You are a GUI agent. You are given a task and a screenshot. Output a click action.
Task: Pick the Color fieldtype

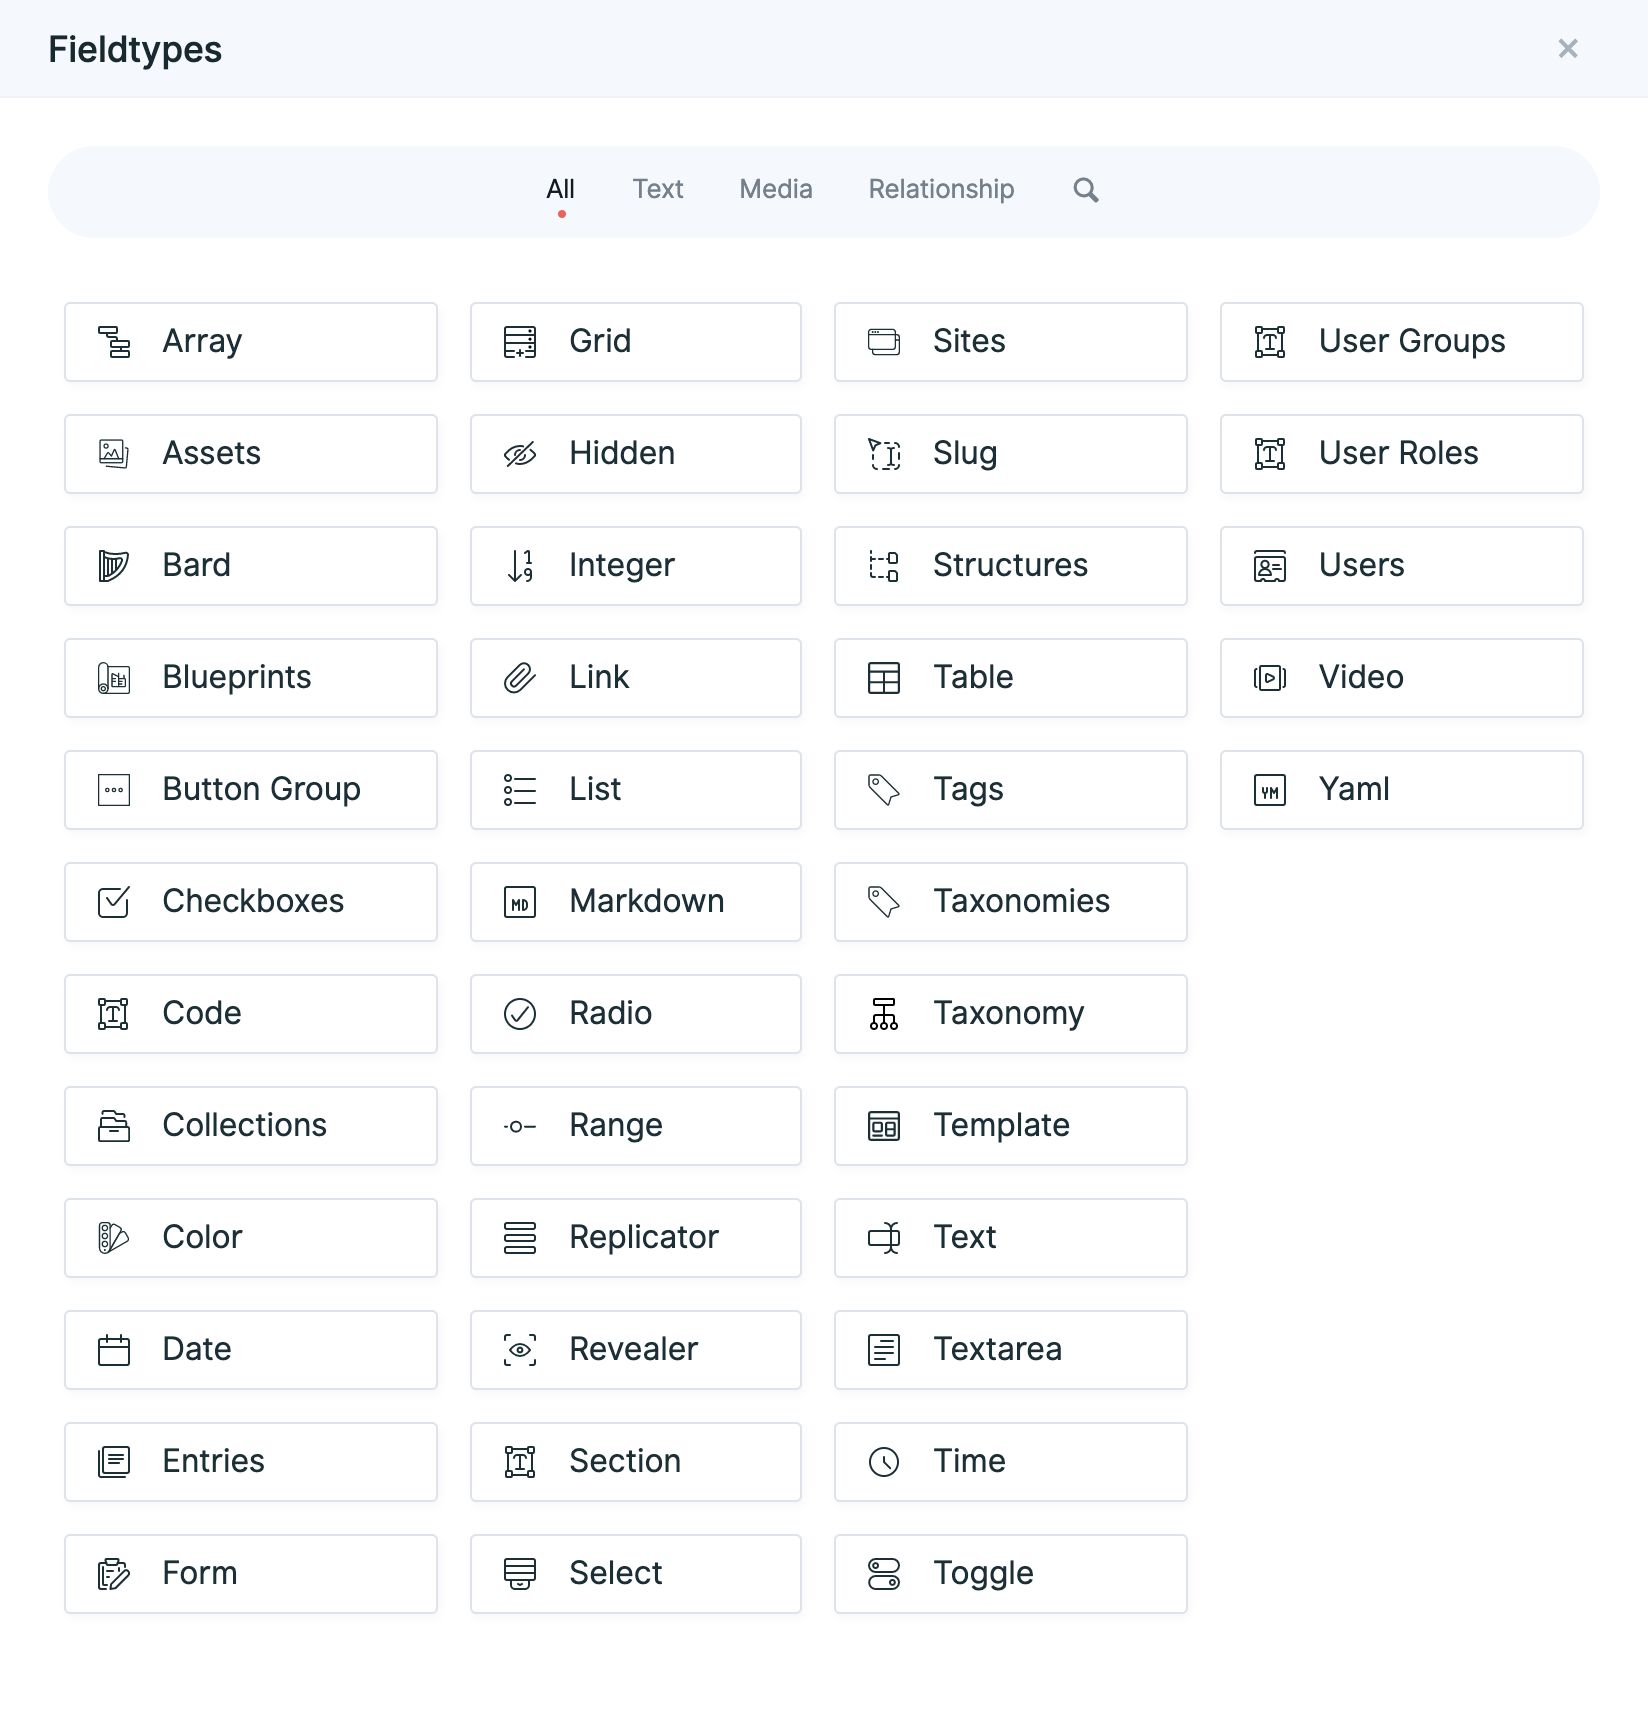coord(250,1237)
